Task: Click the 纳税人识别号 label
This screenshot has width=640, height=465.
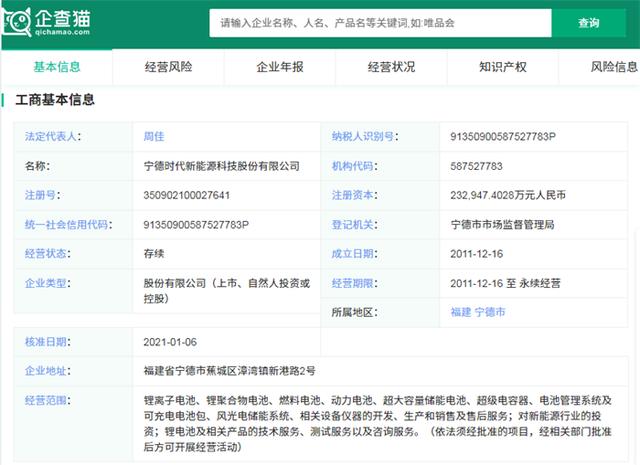Action: point(363,136)
